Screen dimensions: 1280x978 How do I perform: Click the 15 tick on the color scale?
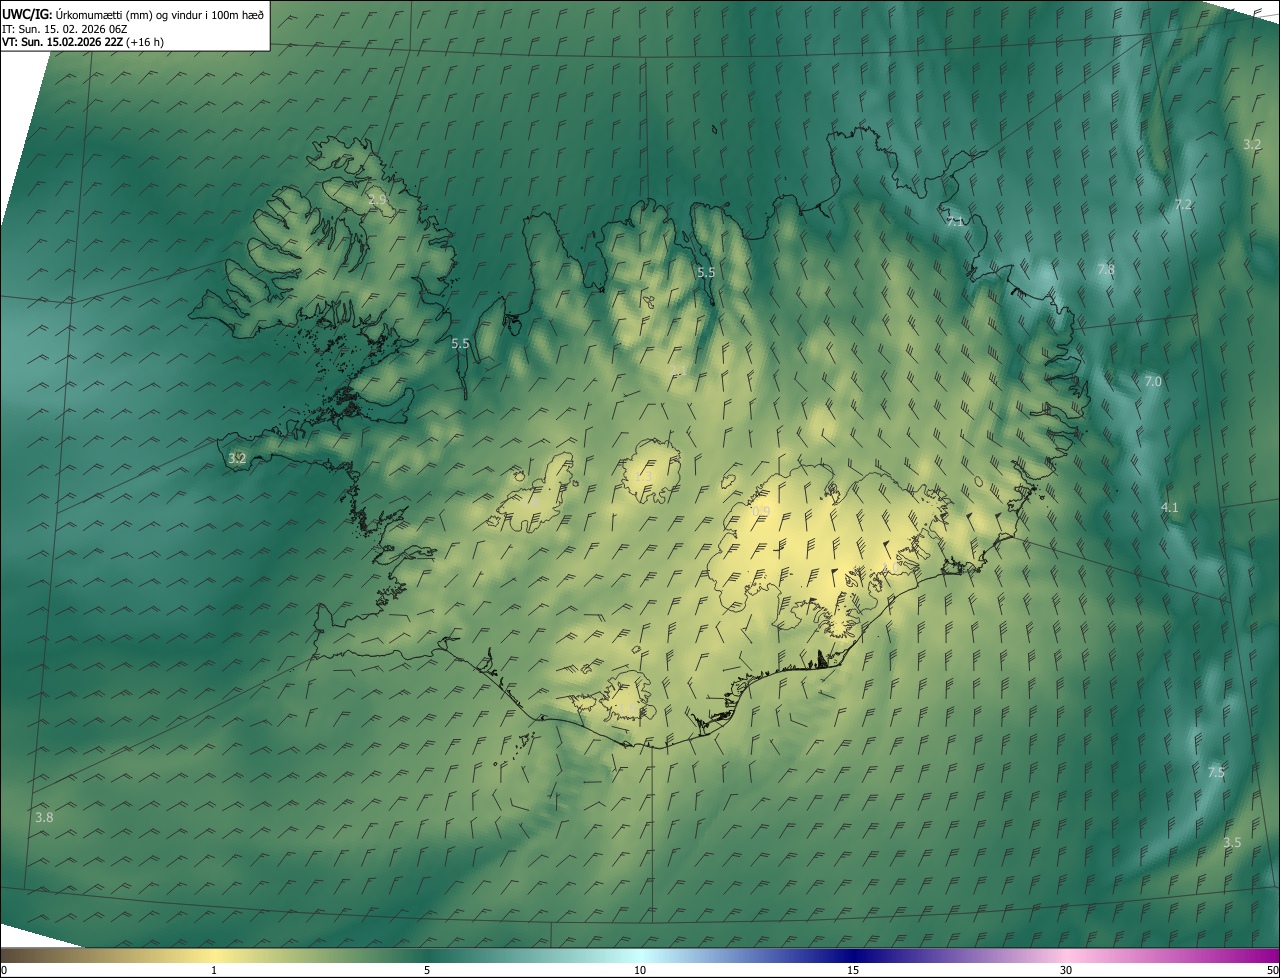coord(853,971)
